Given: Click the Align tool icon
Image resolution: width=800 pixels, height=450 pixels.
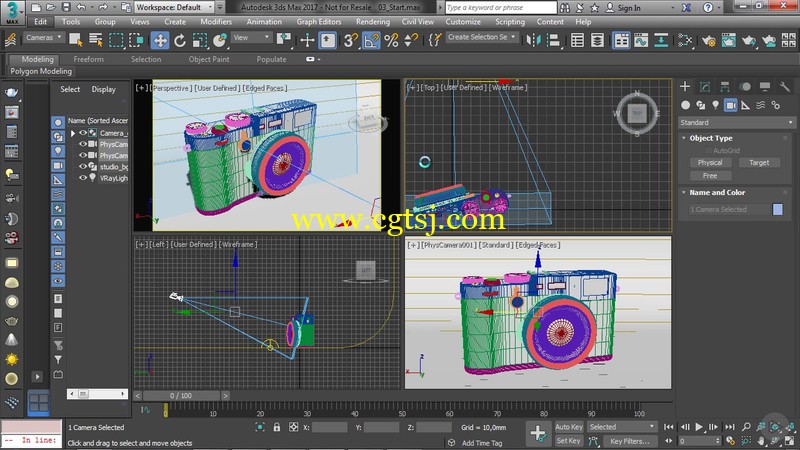Looking at the screenshot, I should click(553, 40).
